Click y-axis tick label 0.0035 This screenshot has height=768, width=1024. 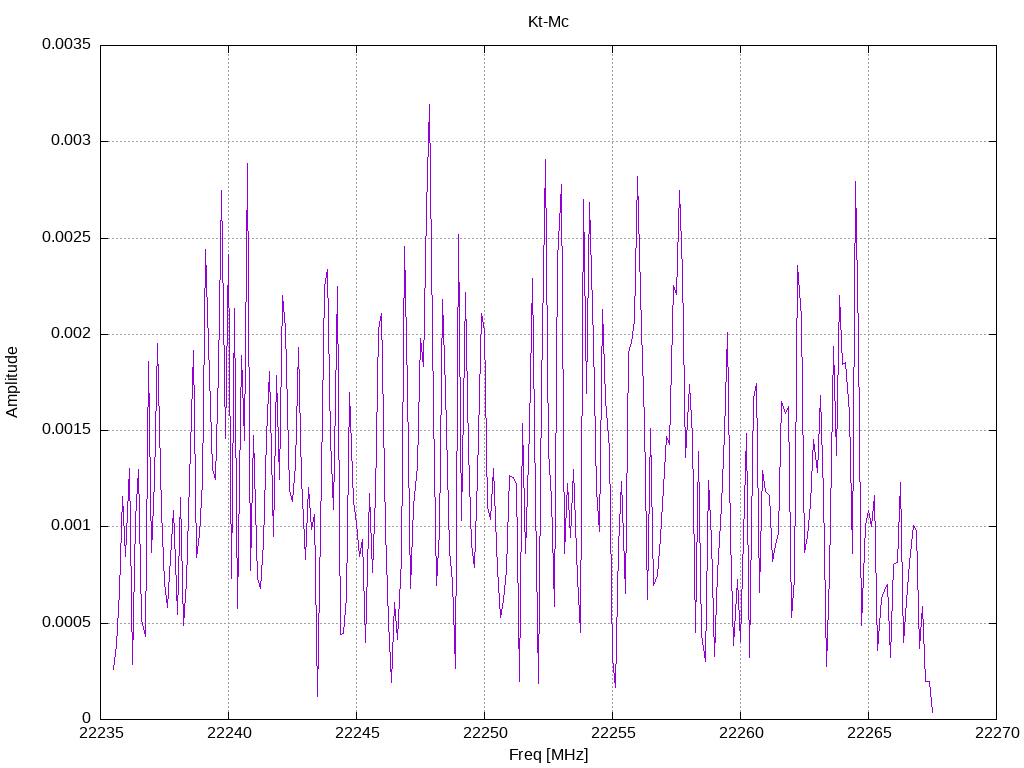[67, 44]
